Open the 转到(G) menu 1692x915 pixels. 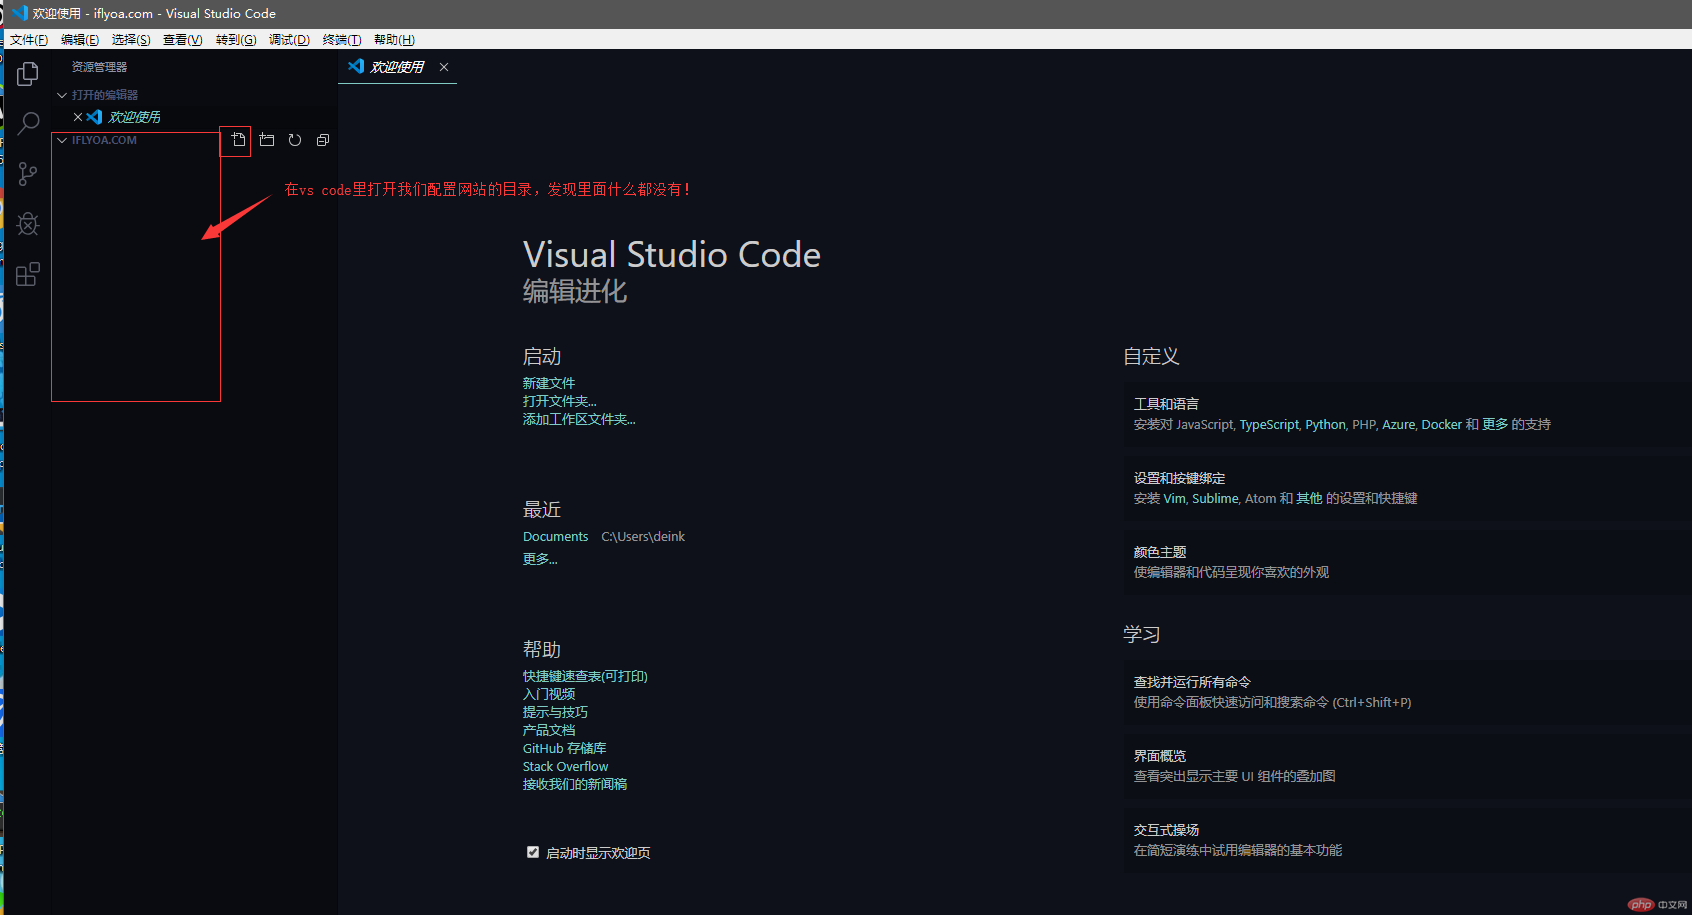236,40
